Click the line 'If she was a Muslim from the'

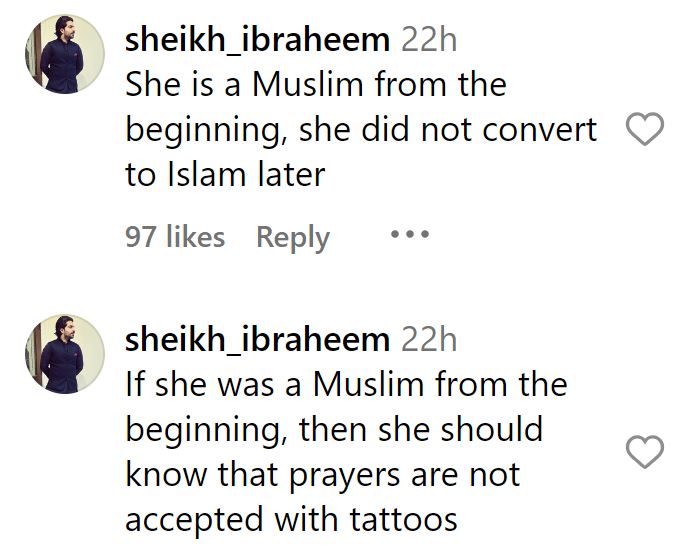pos(346,385)
